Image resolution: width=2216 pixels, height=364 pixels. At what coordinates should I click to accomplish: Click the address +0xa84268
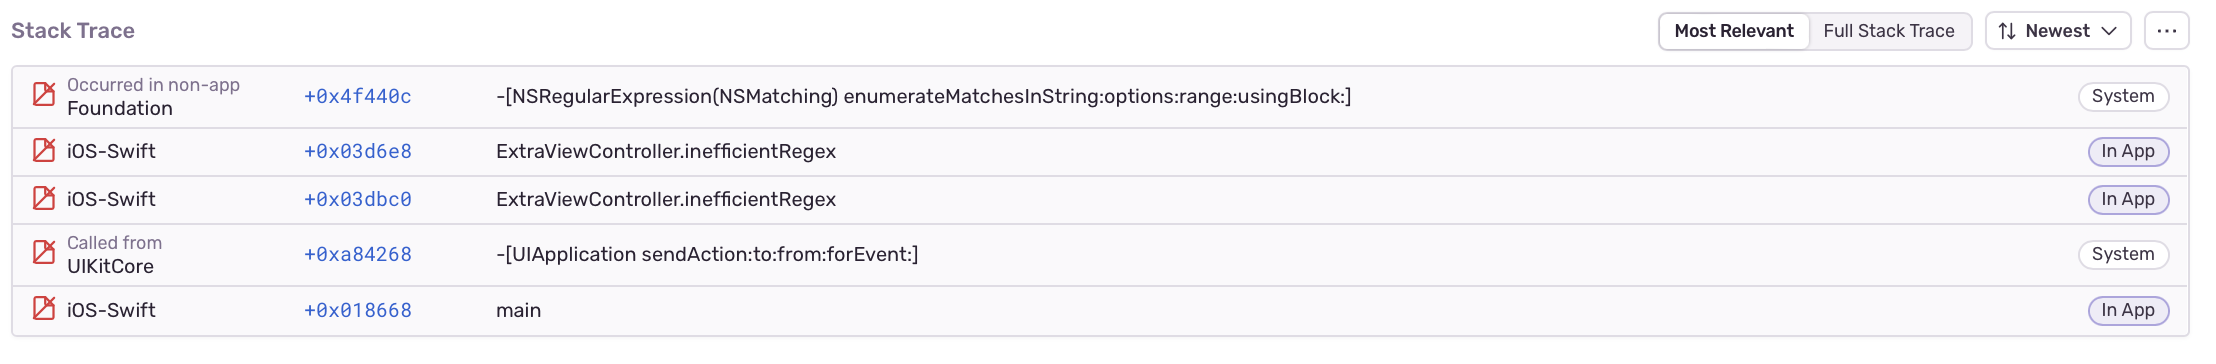coord(358,255)
